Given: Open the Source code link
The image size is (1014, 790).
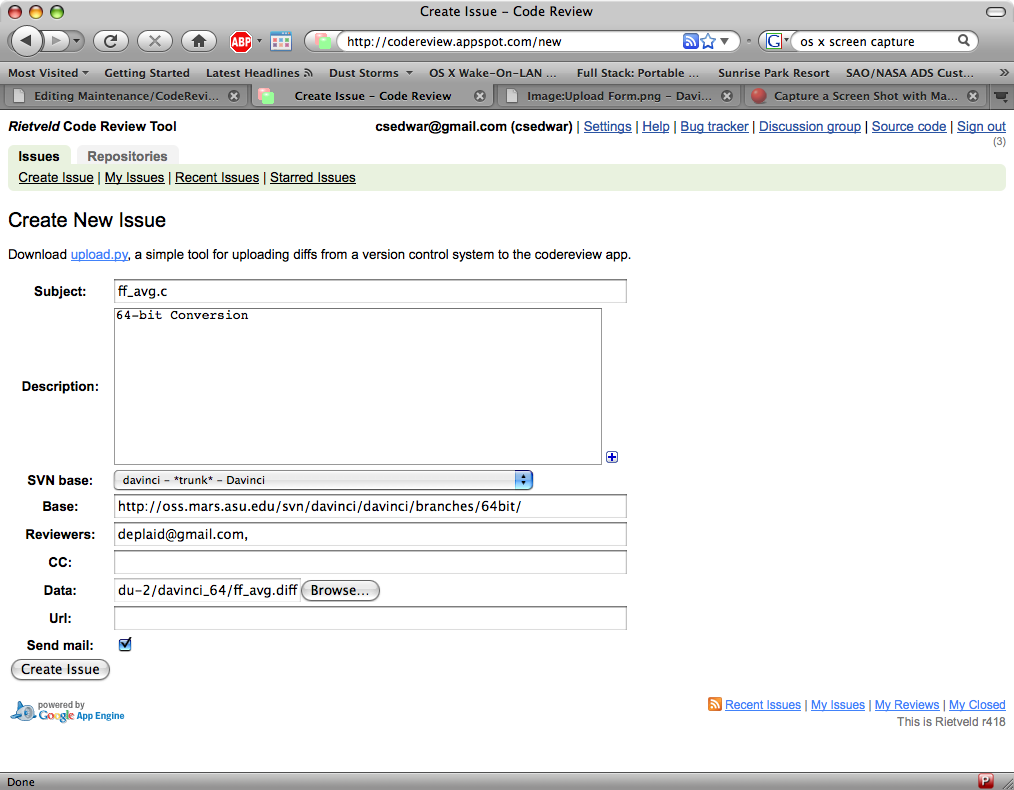Looking at the screenshot, I should tap(909, 127).
